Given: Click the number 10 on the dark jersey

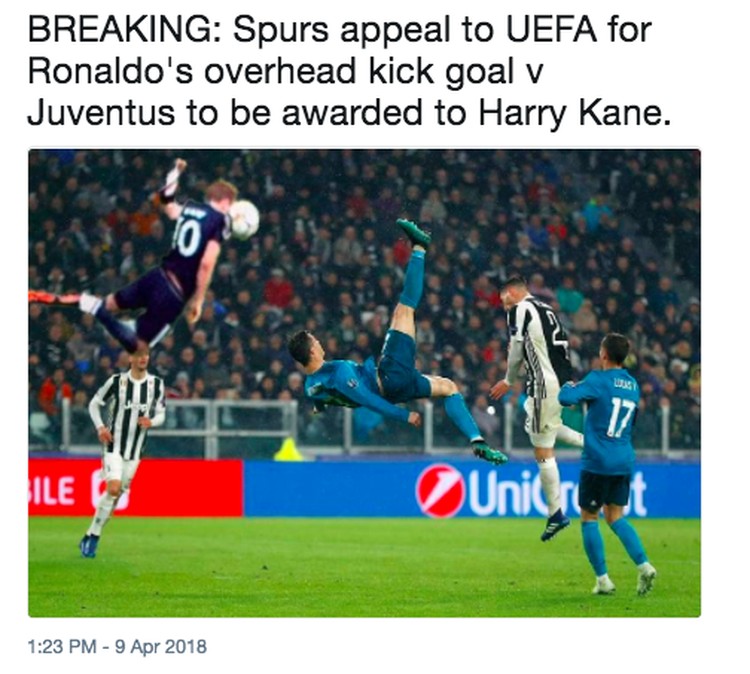Looking at the screenshot, I should pyautogui.click(x=188, y=236).
